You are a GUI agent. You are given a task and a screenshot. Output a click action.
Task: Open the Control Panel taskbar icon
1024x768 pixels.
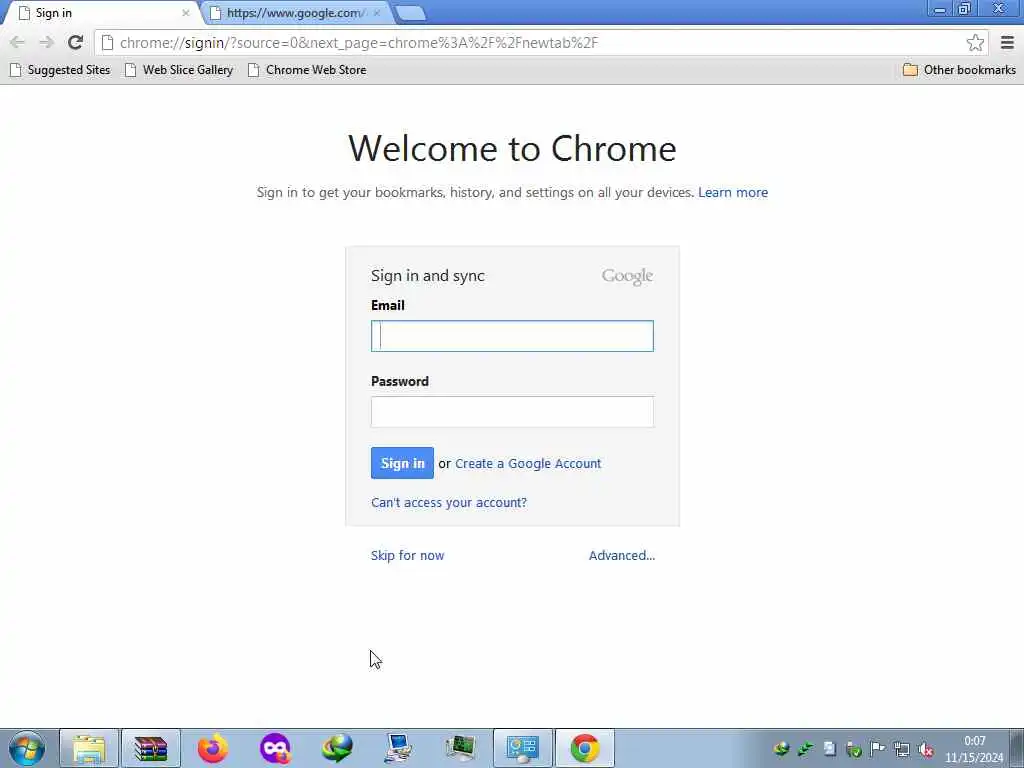pos(522,748)
